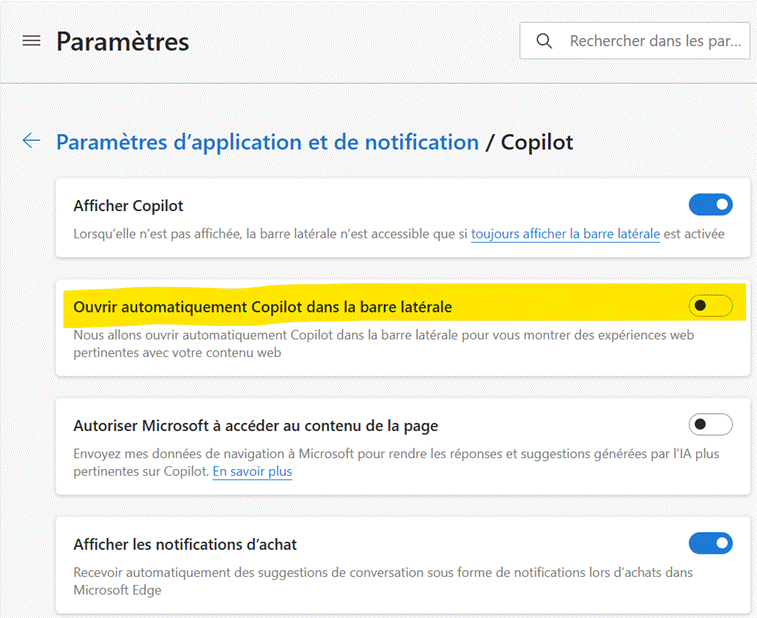Viewport: 757px width, 618px height.
Task: Disable the Afficher Copilot toggle
Action: click(x=710, y=205)
